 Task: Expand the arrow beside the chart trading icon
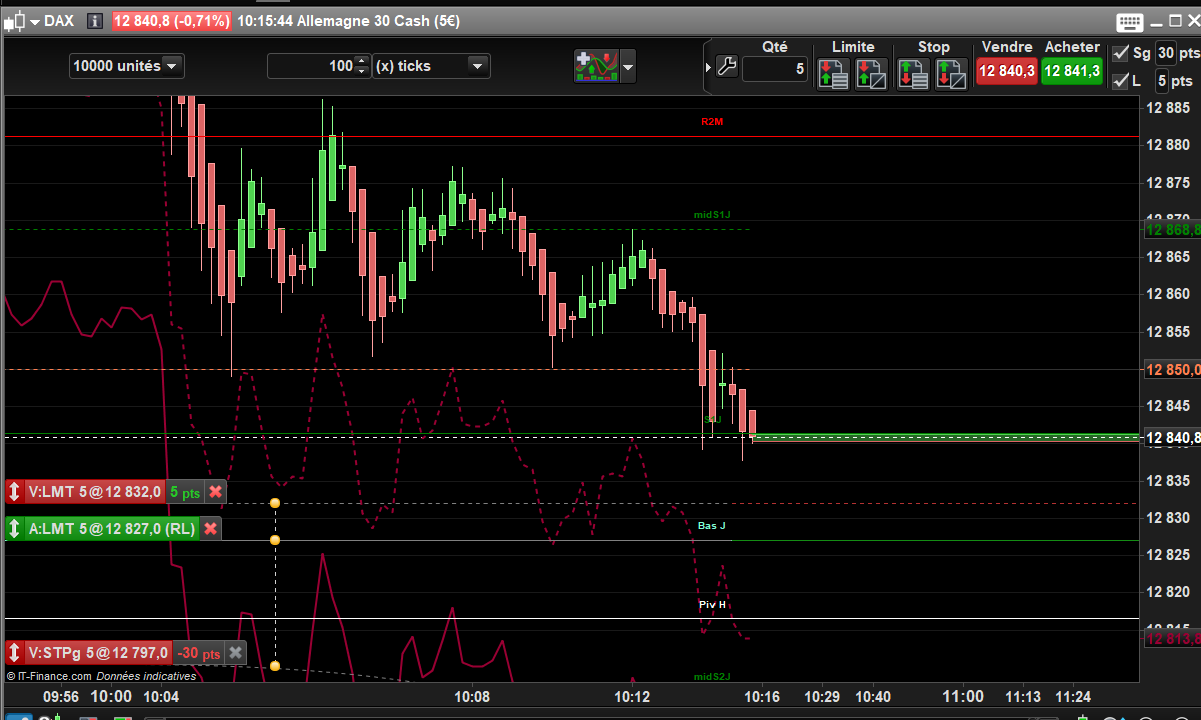coord(628,67)
